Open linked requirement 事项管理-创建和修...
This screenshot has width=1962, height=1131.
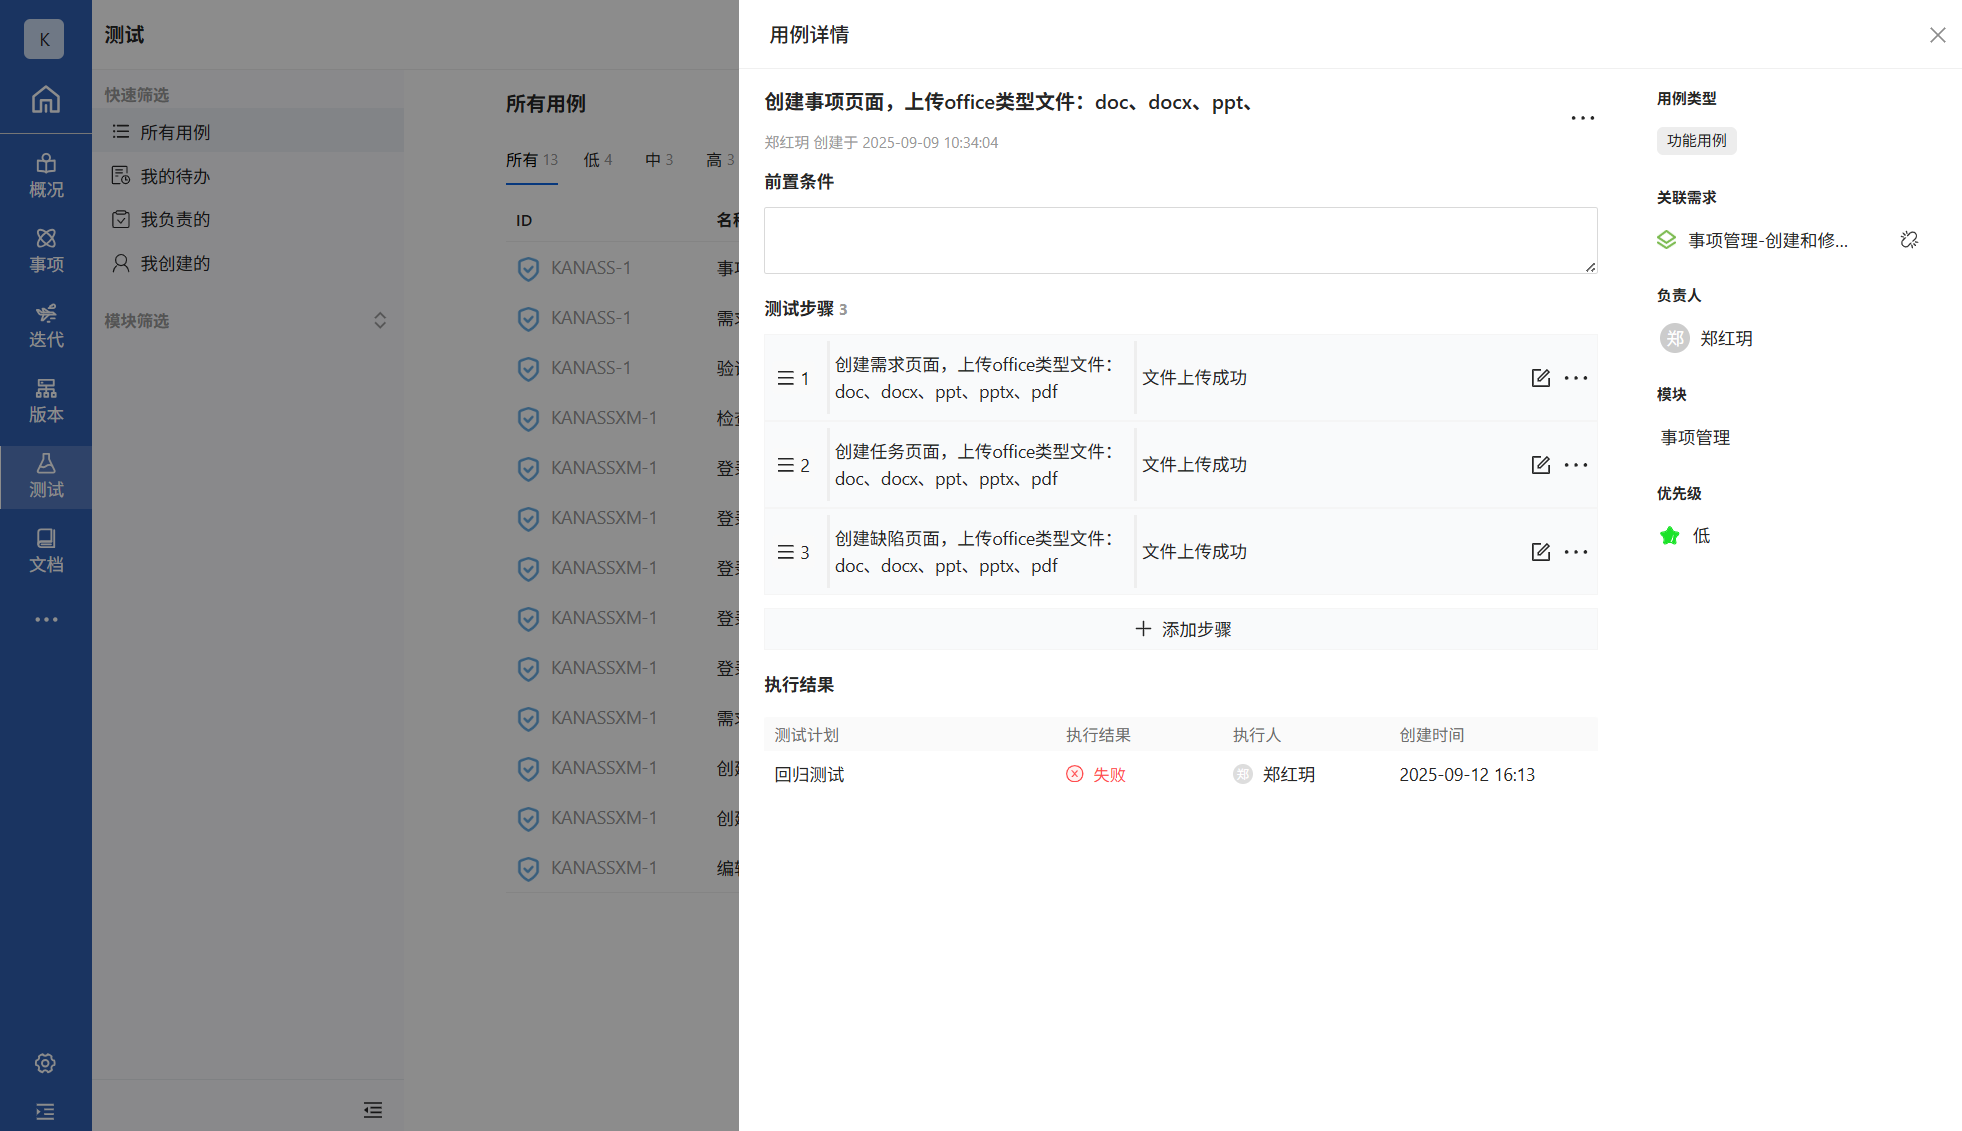tap(1767, 240)
